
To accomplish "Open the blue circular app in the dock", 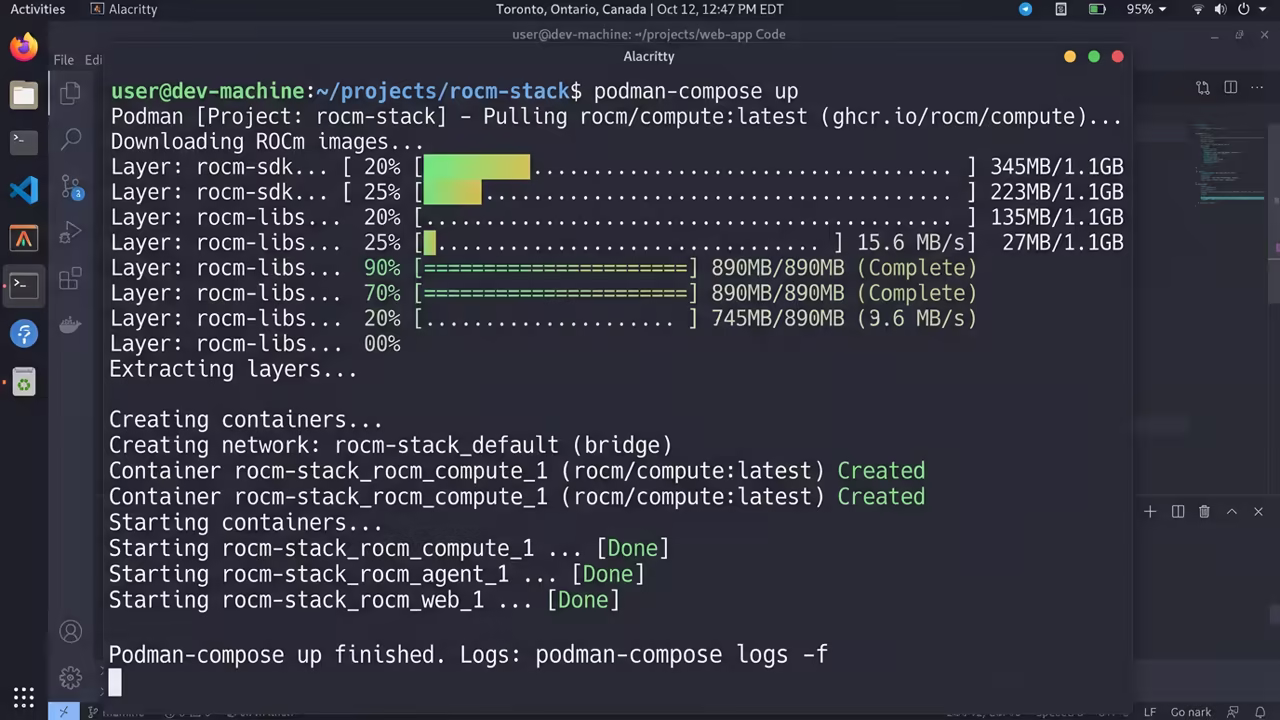I will coord(24,333).
